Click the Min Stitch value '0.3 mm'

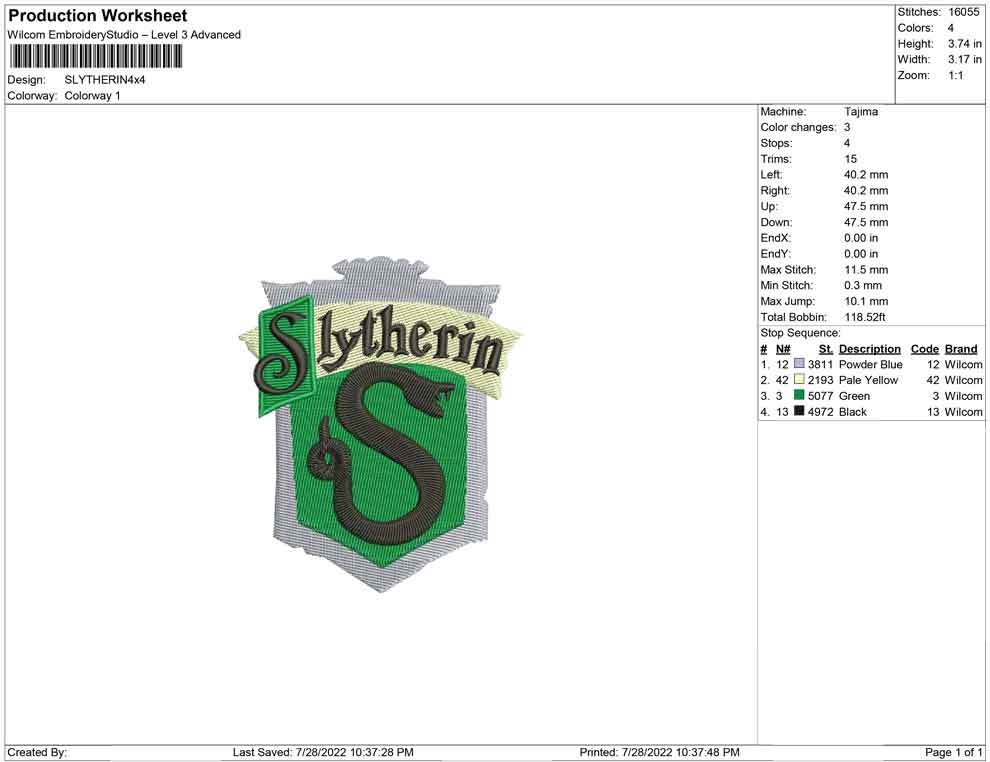863,285
